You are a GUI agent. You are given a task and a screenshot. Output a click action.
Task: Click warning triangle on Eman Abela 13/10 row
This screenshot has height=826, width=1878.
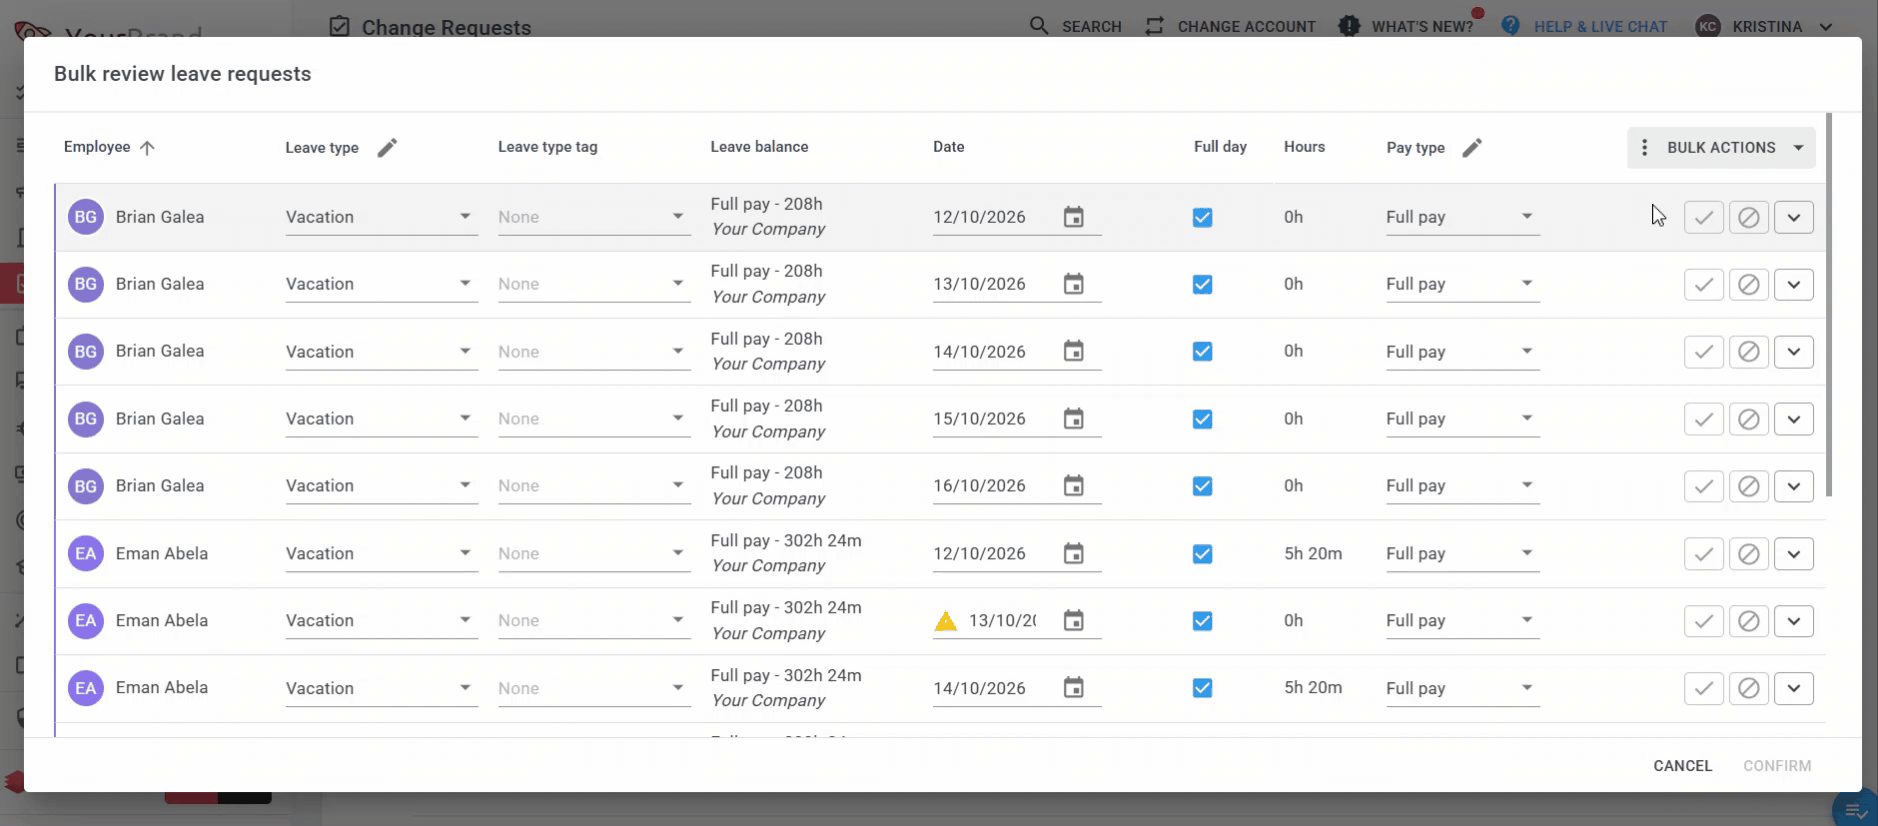[x=945, y=621]
